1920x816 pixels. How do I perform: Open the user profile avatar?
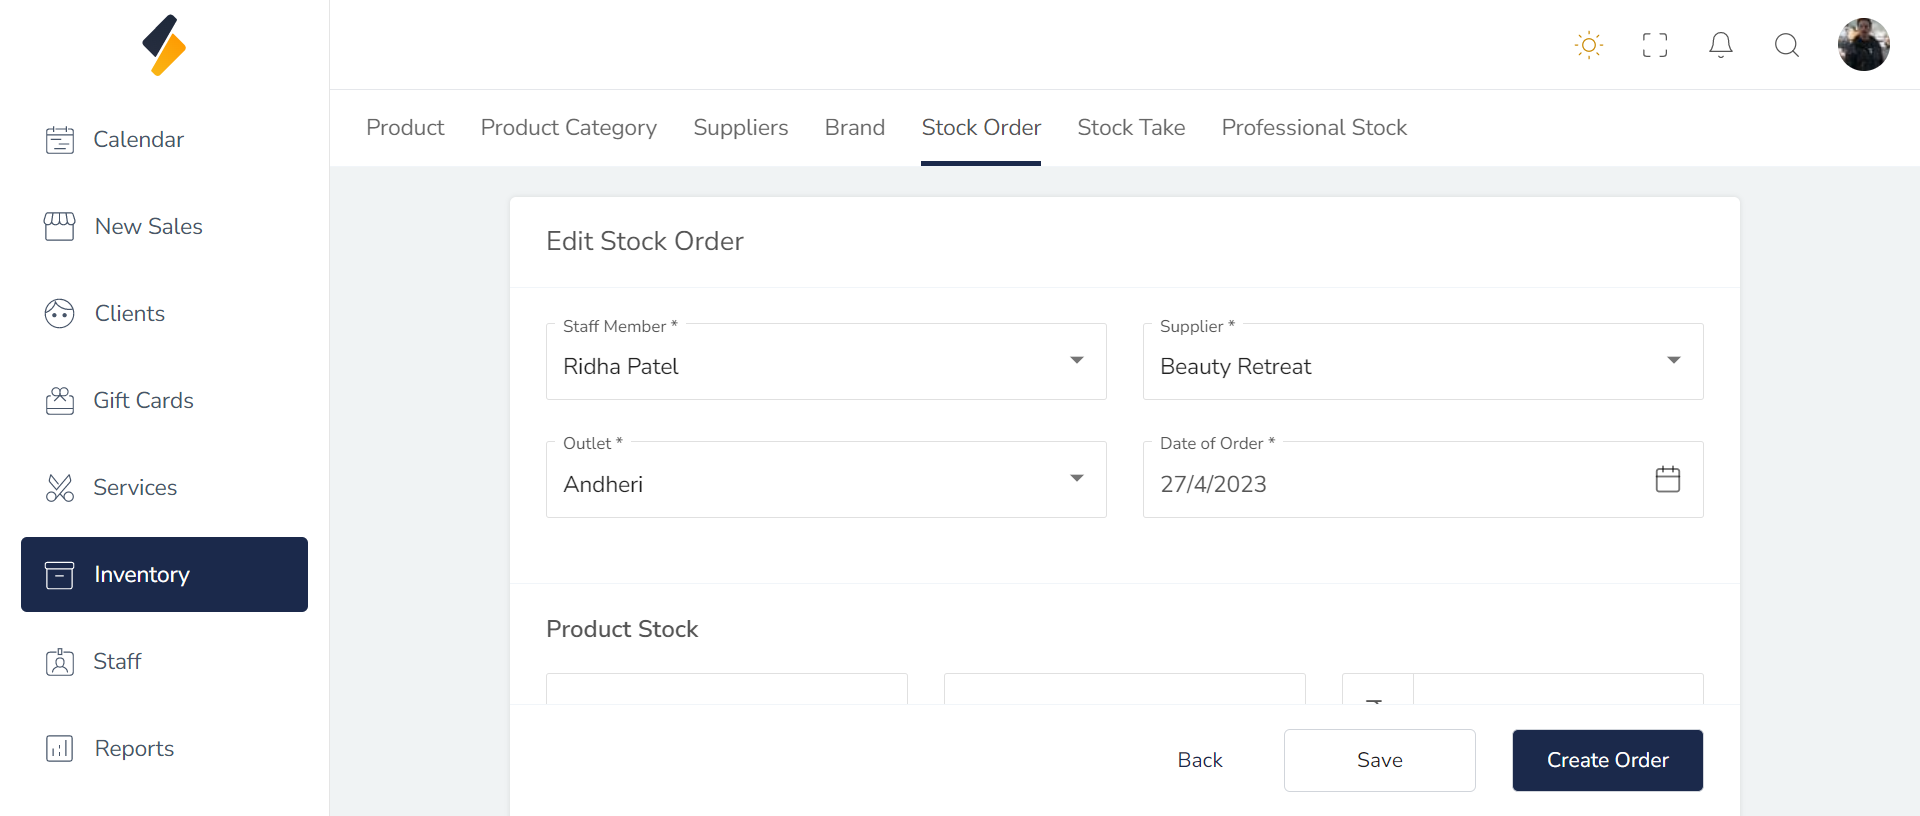coord(1863,45)
